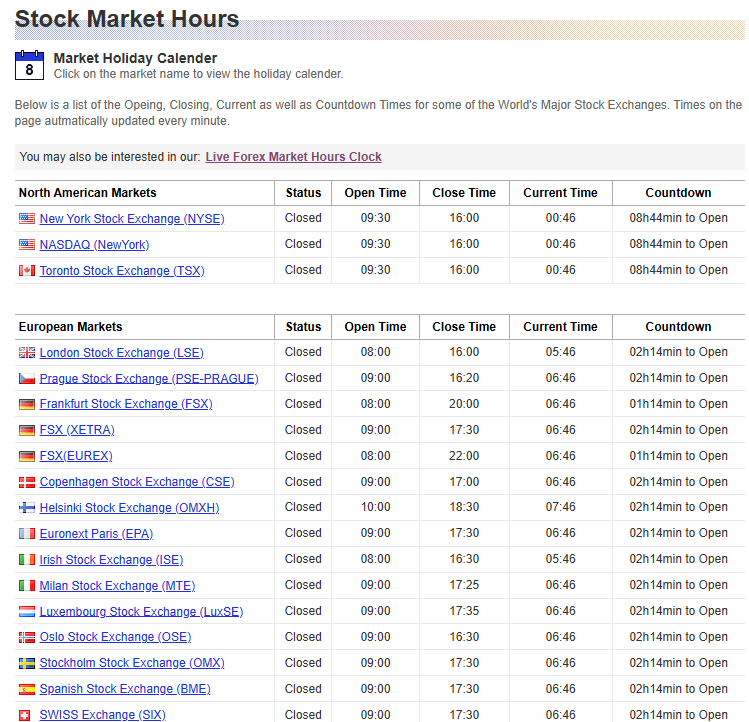Click the Market Holiday Calender heading
This screenshot has height=722, width=749.
click(135, 58)
